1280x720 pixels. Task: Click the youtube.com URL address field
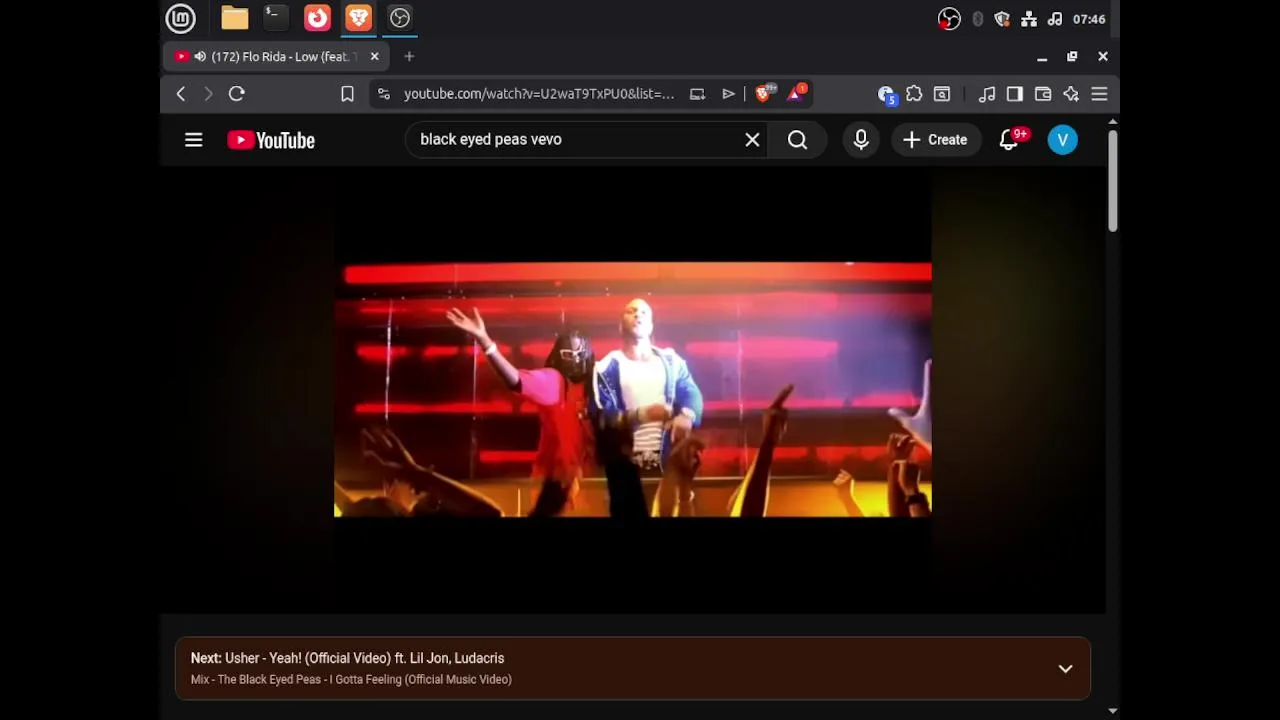click(x=539, y=94)
